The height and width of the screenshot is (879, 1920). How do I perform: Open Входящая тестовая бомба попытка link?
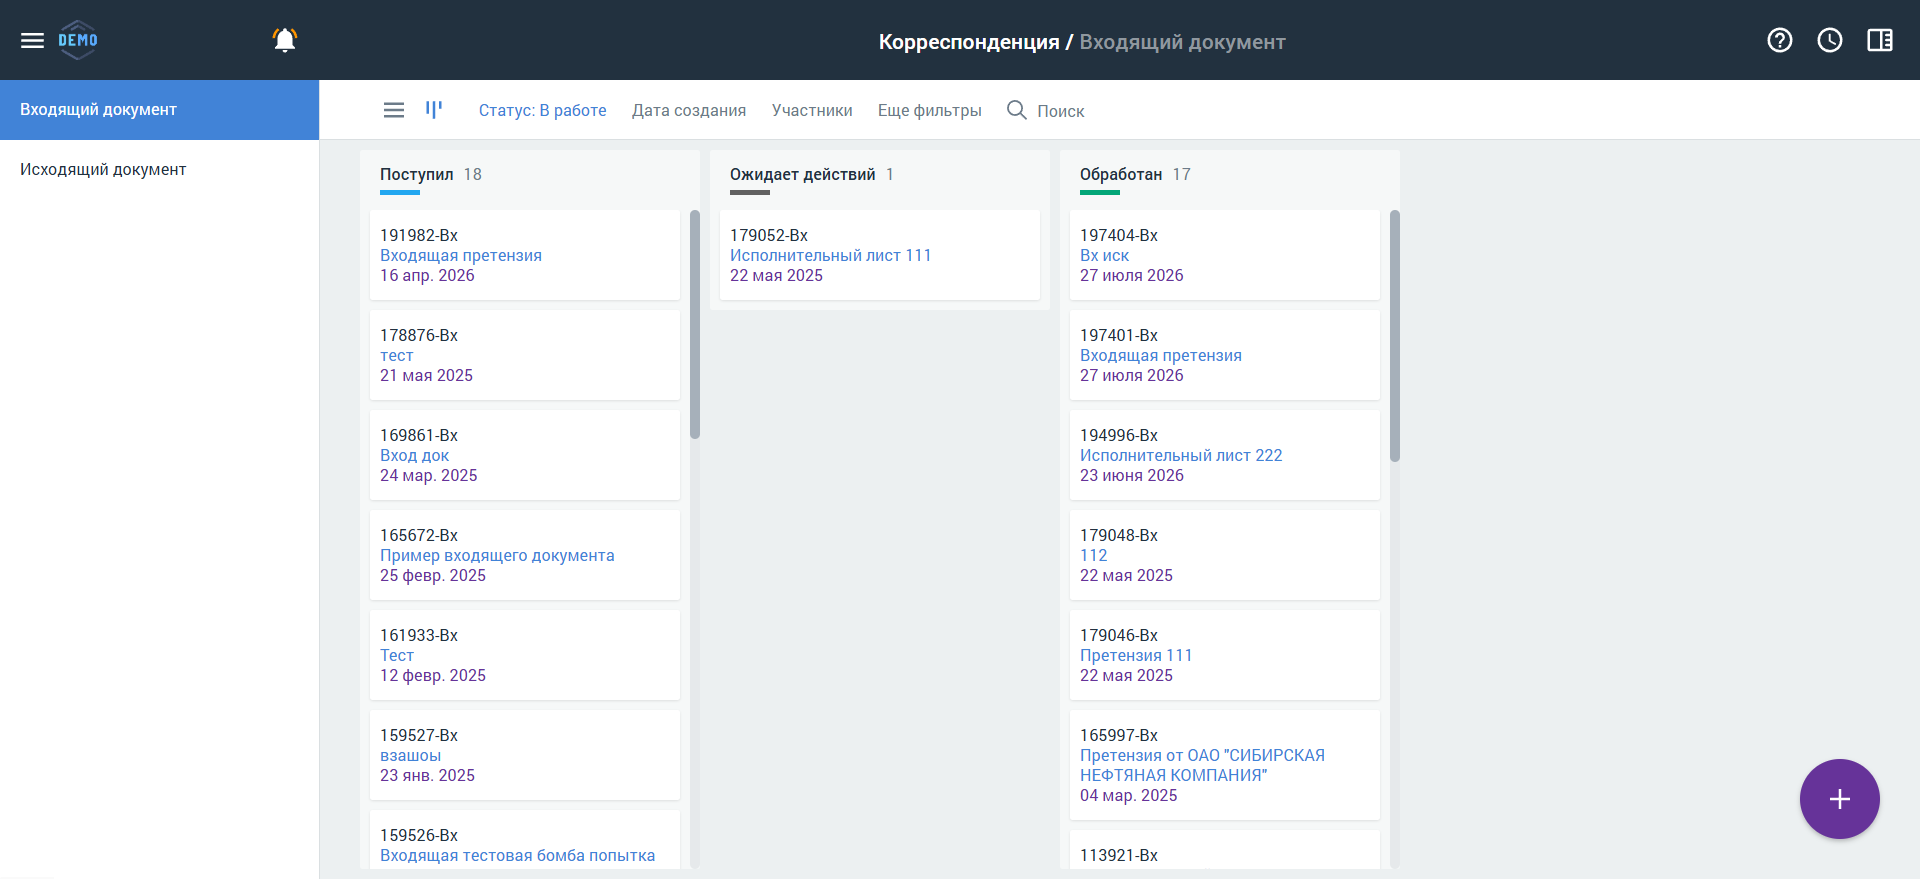[x=518, y=855]
